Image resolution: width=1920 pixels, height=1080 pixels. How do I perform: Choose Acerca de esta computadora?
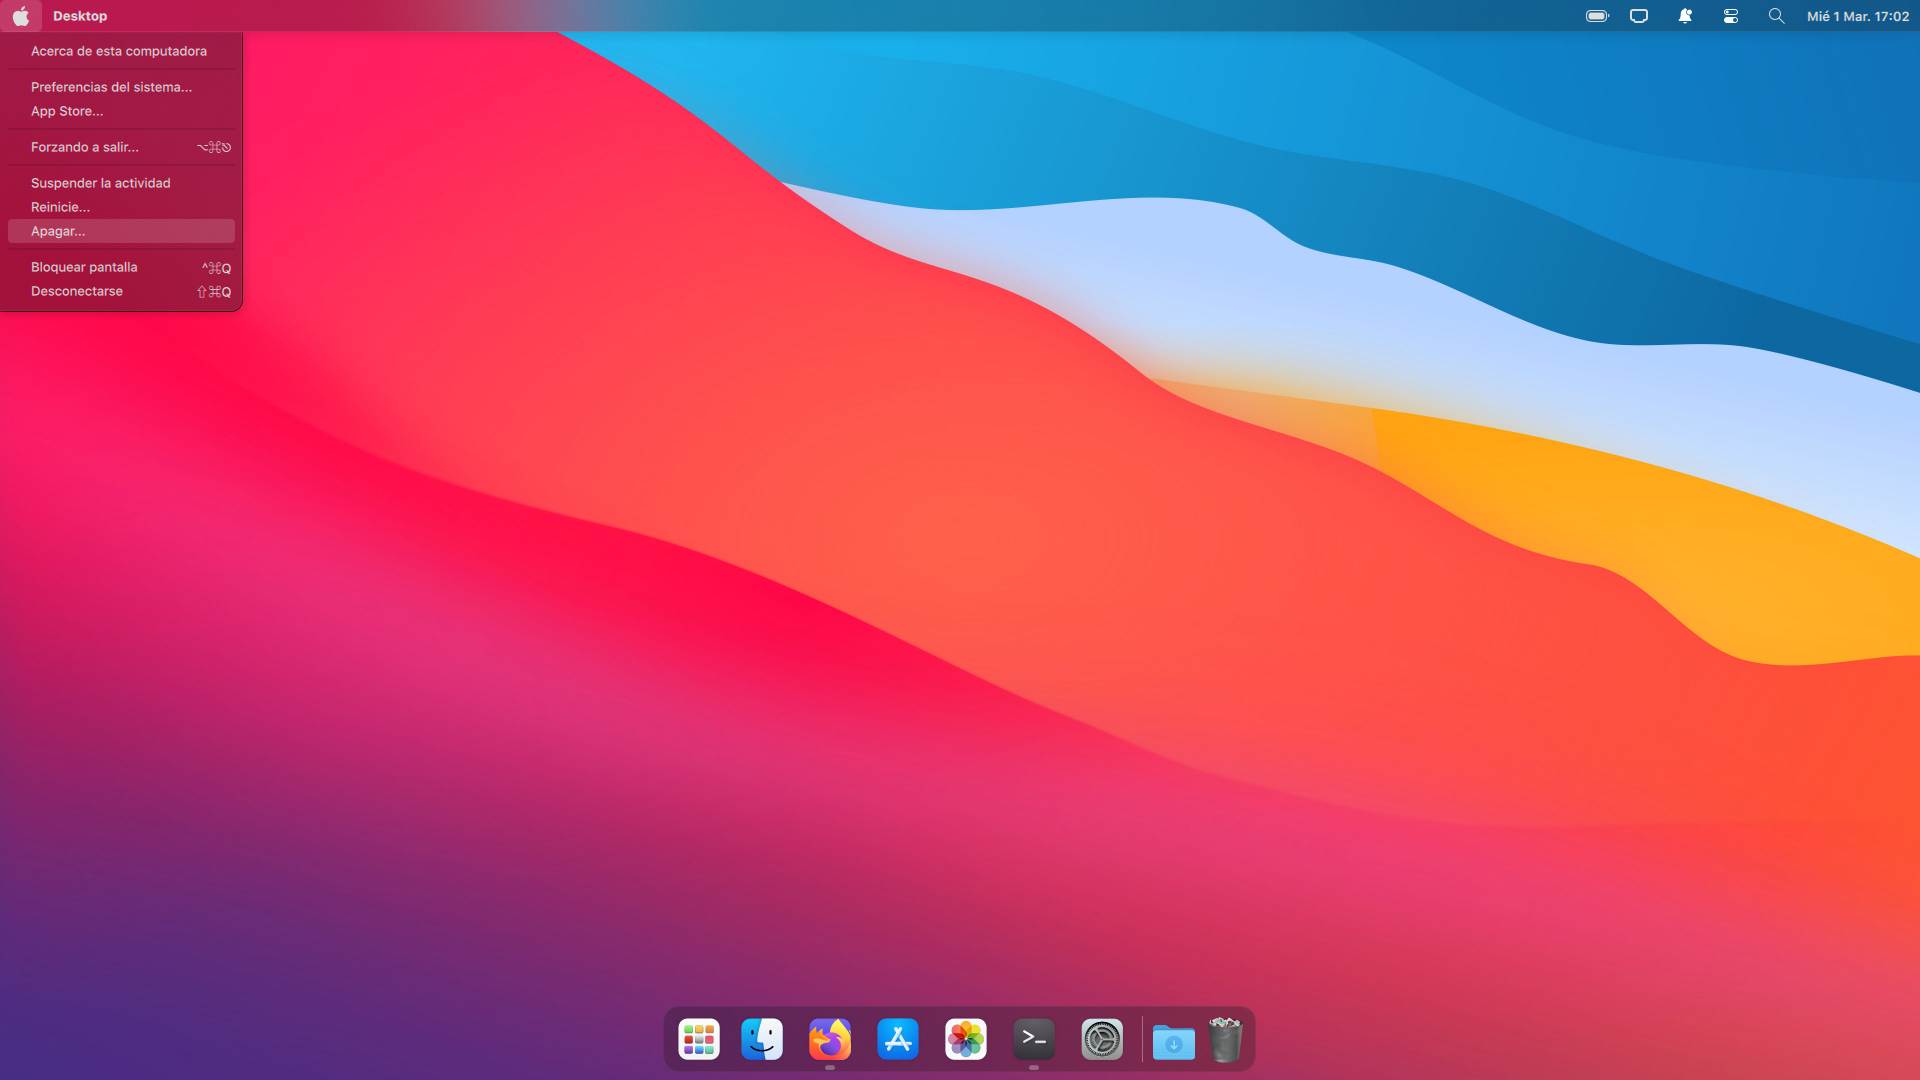pyautogui.click(x=121, y=51)
